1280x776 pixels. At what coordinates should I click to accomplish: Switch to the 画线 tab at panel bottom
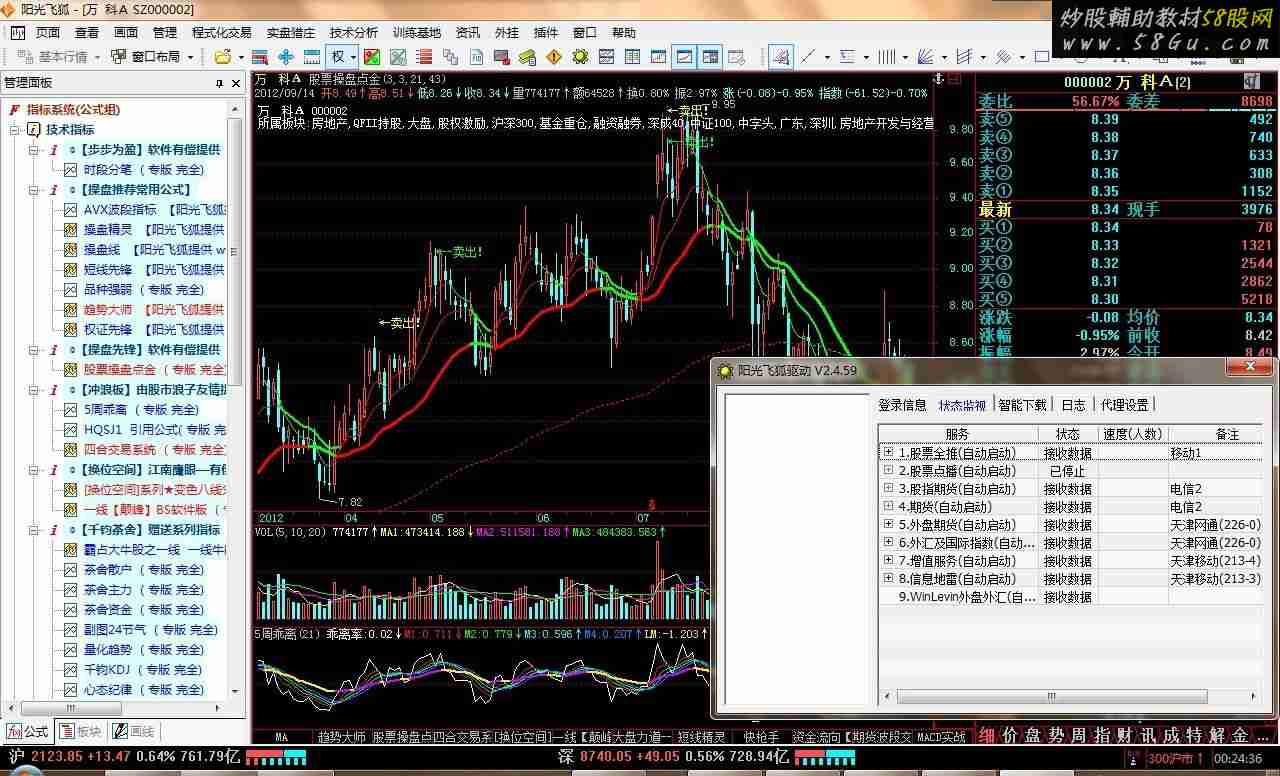[133, 731]
